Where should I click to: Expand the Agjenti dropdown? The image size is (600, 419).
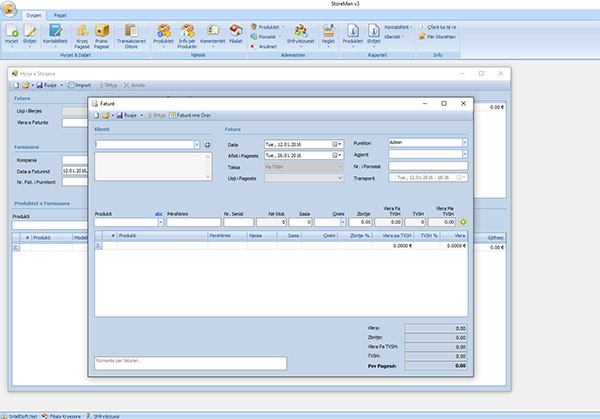tap(465, 154)
